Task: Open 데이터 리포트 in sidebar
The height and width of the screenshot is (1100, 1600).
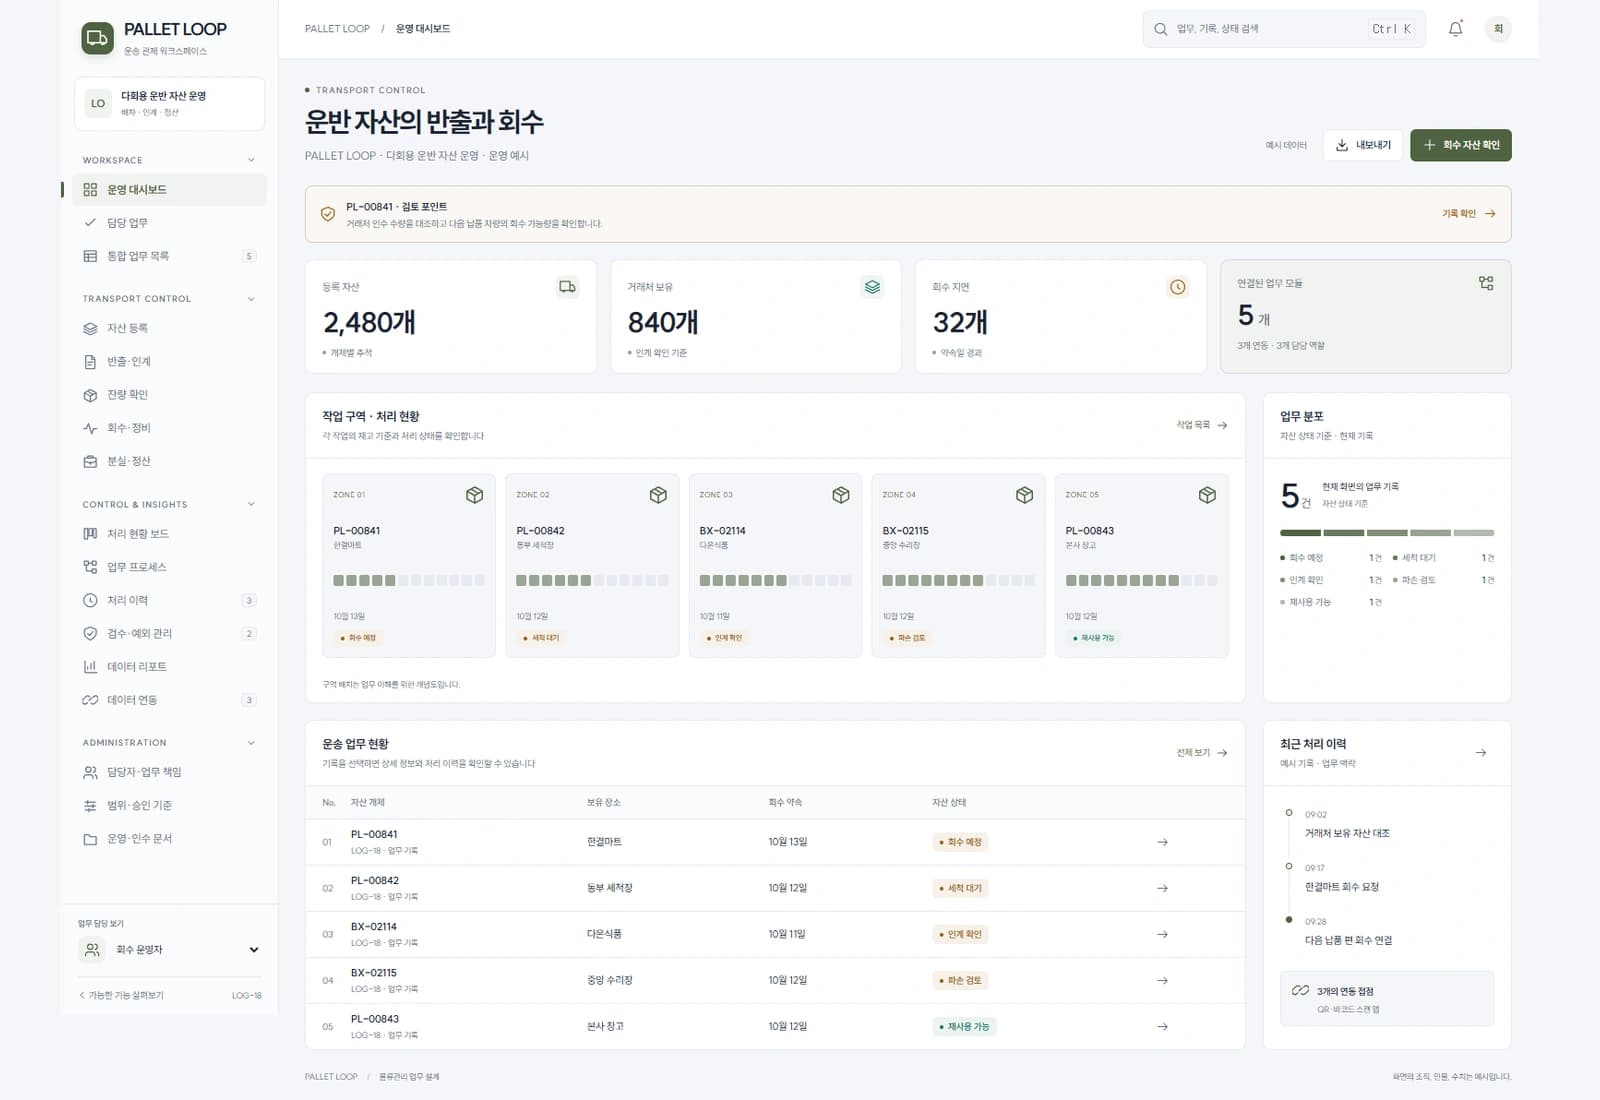Action: [169, 667]
